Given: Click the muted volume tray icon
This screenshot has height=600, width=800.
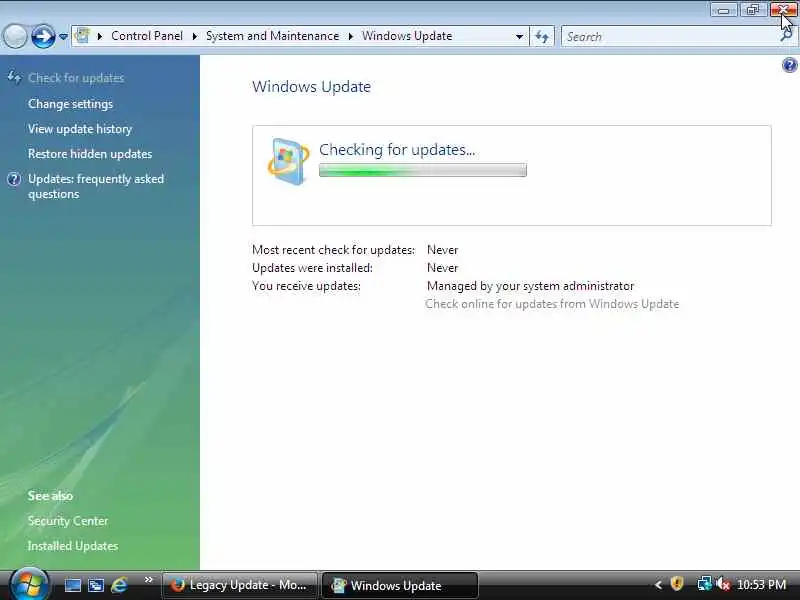Looking at the screenshot, I should pyautogui.click(x=722, y=584).
